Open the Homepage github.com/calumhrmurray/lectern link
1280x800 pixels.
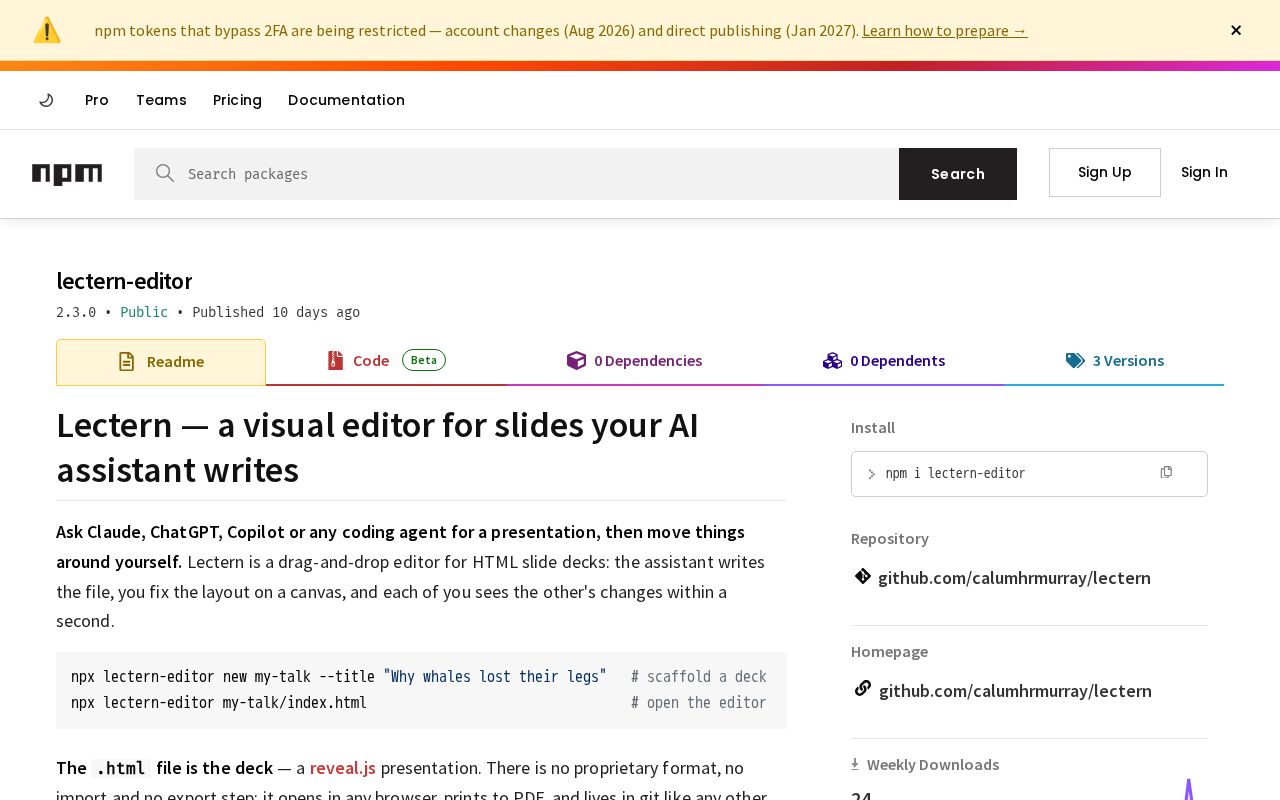1015,691
